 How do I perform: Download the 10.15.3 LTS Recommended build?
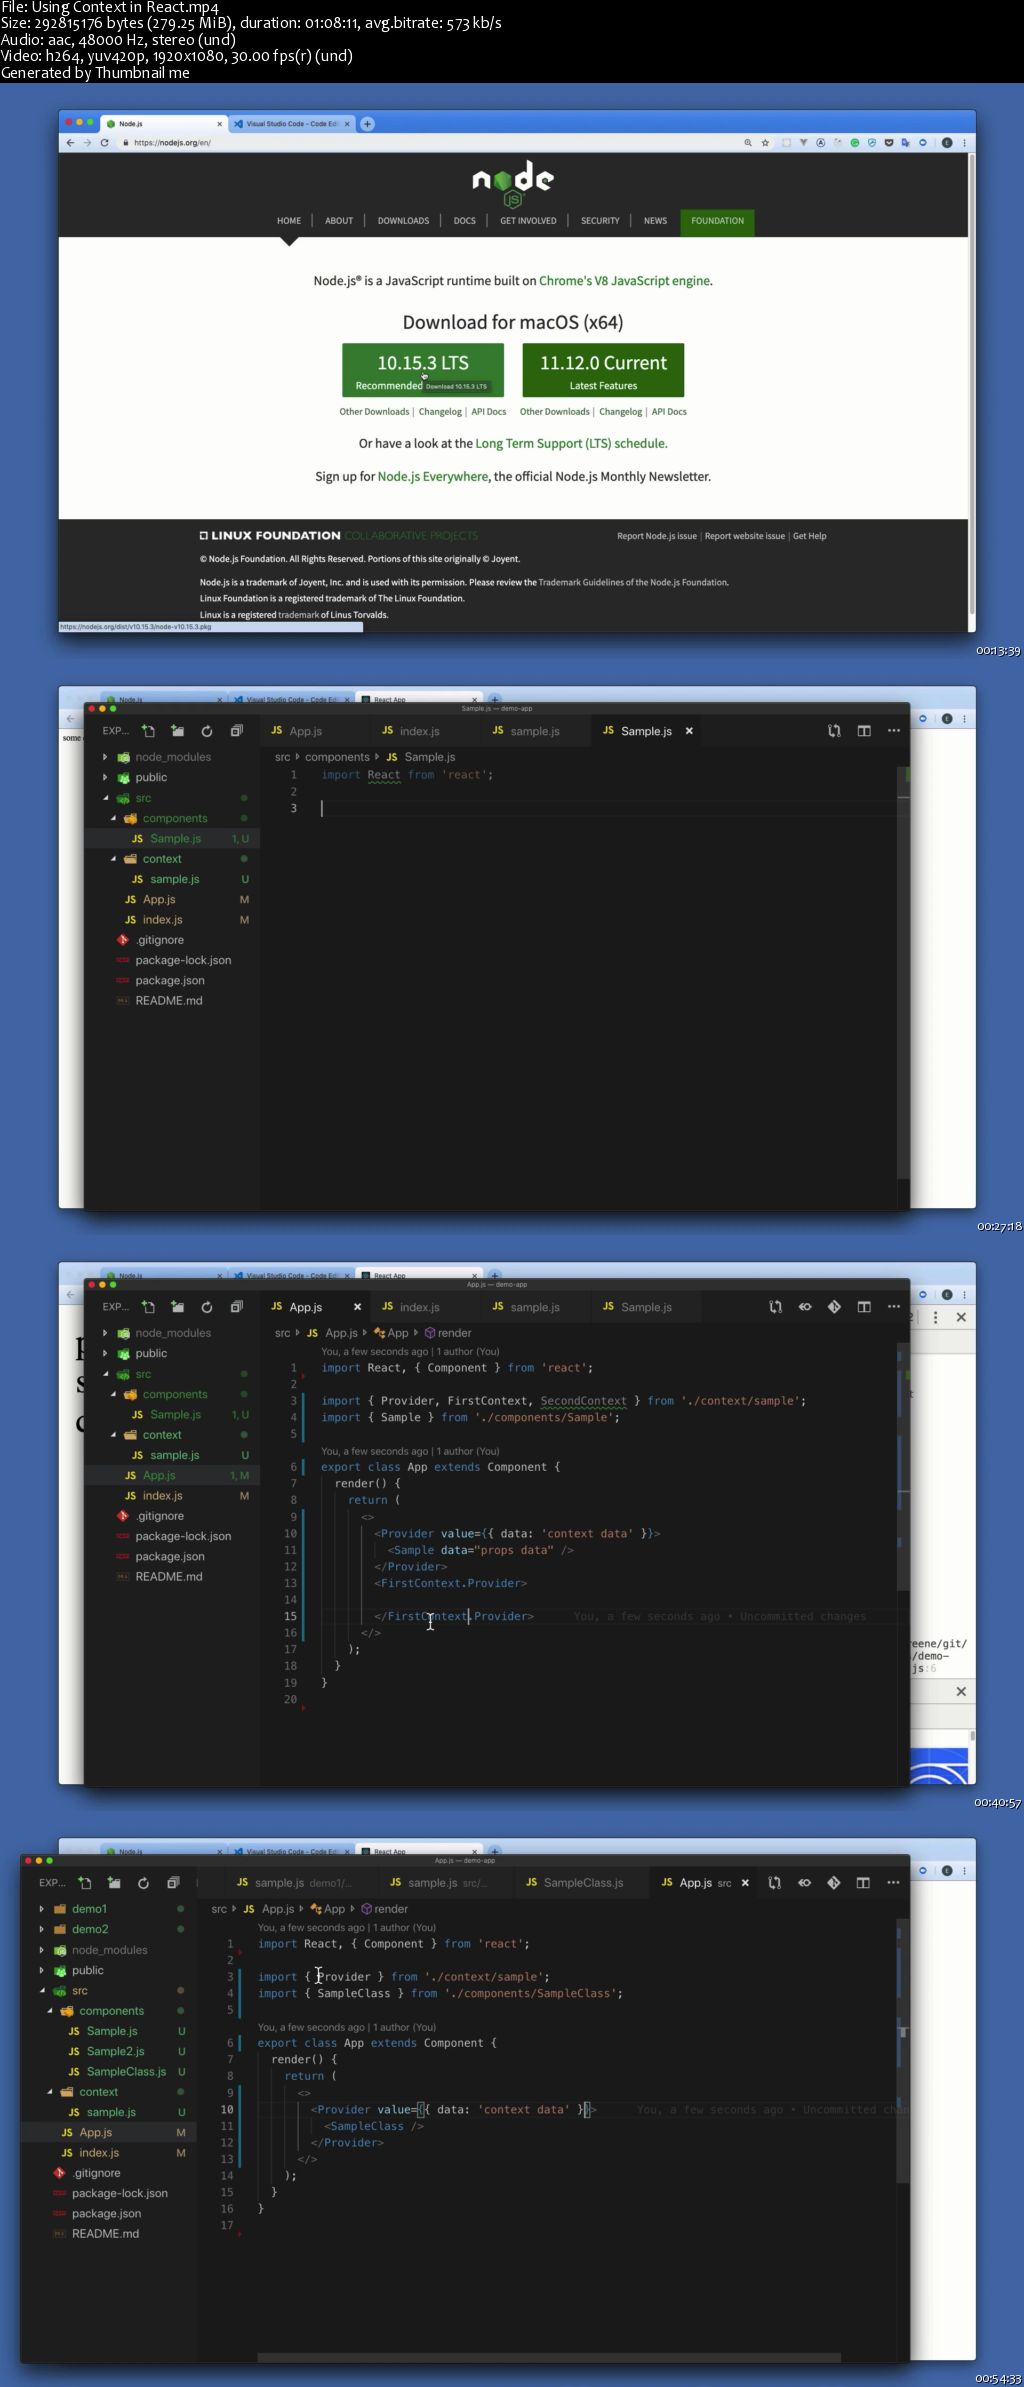423,370
